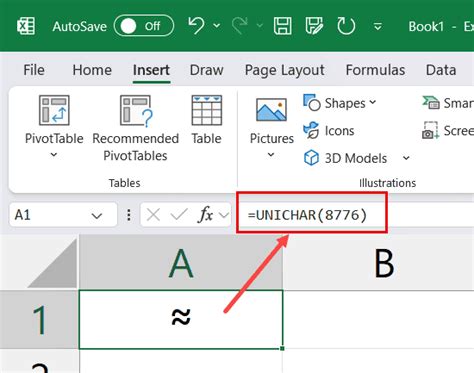Viewport: 474px width, 373px height.
Task: Select column B header
Action: point(379,262)
